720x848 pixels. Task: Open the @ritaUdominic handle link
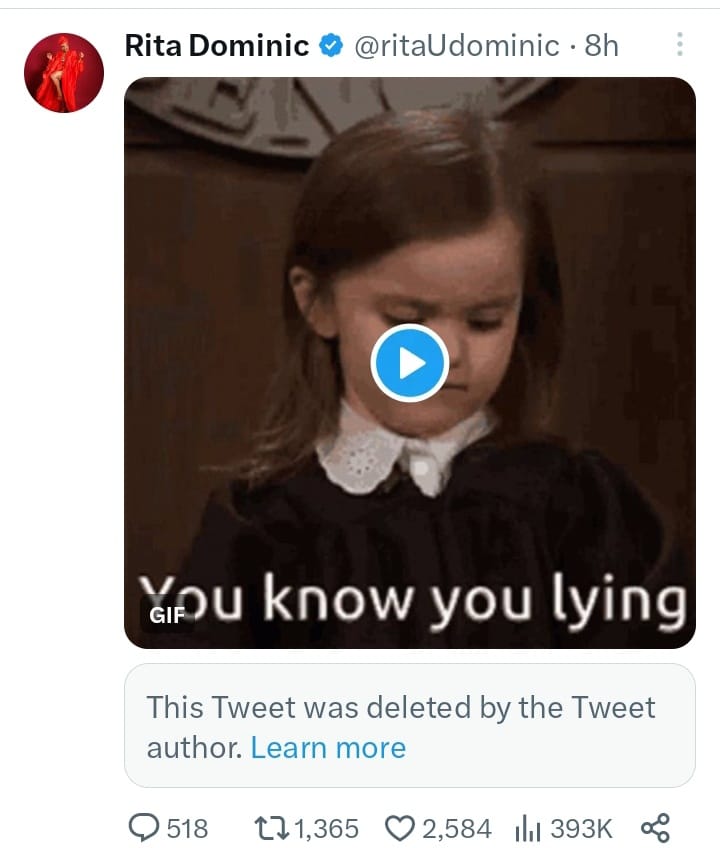(457, 45)
